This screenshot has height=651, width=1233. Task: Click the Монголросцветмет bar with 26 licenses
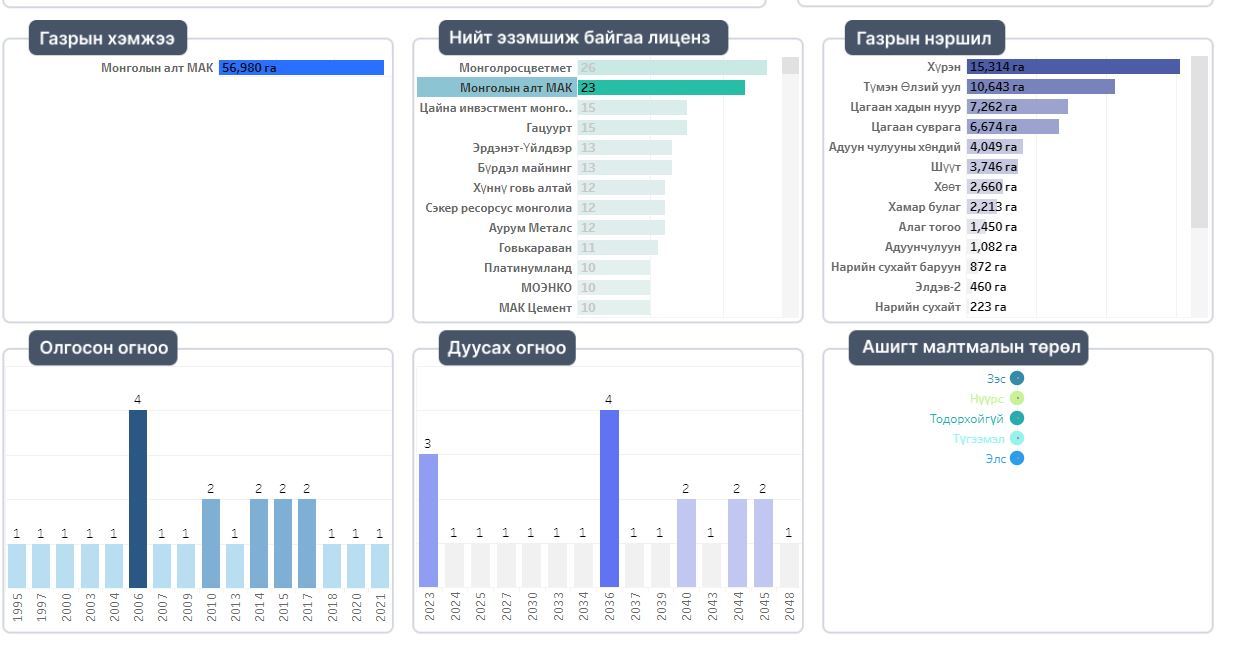point(672,68)
